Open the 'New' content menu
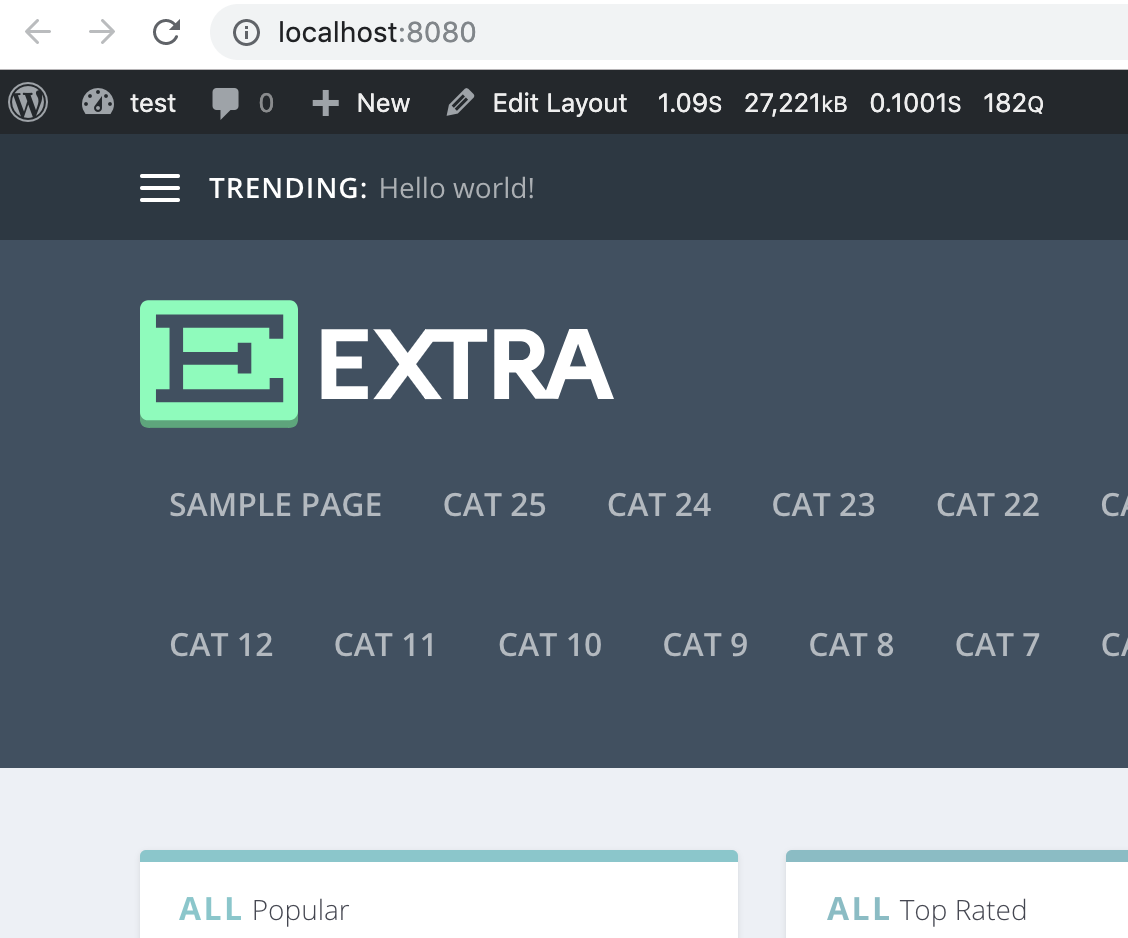 point(383,103)
